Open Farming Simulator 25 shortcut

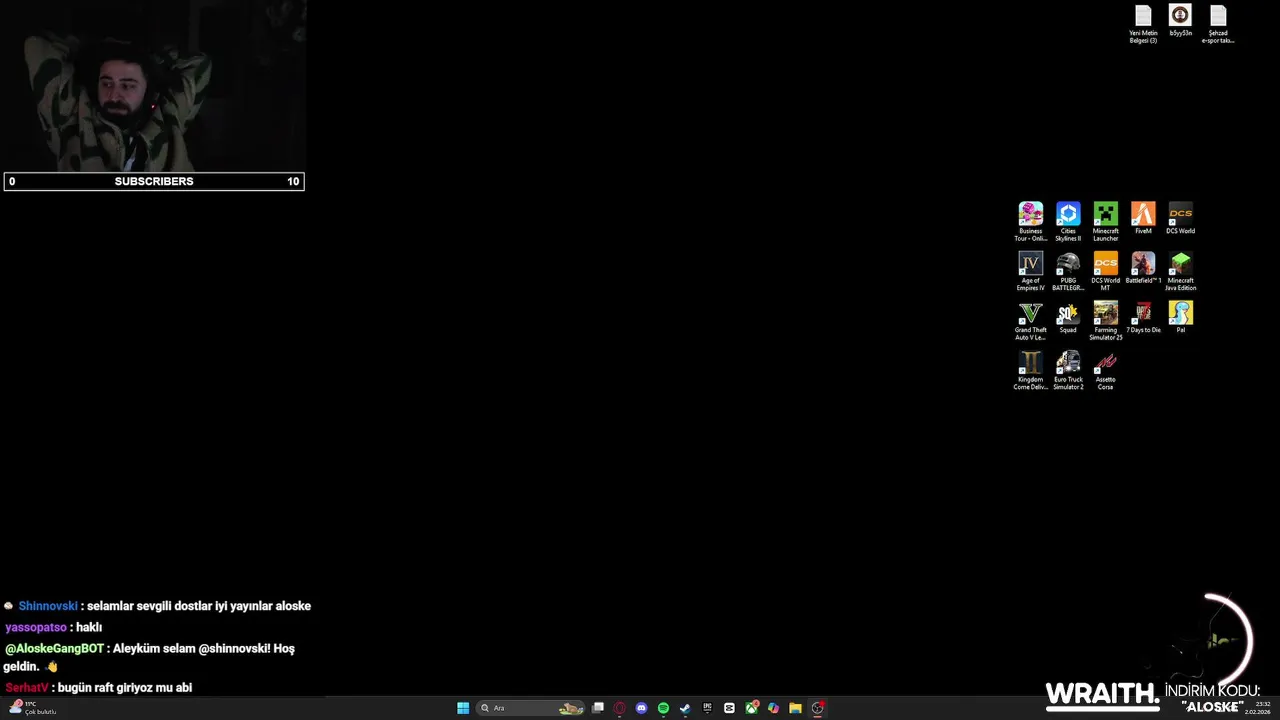[1105, 321]
